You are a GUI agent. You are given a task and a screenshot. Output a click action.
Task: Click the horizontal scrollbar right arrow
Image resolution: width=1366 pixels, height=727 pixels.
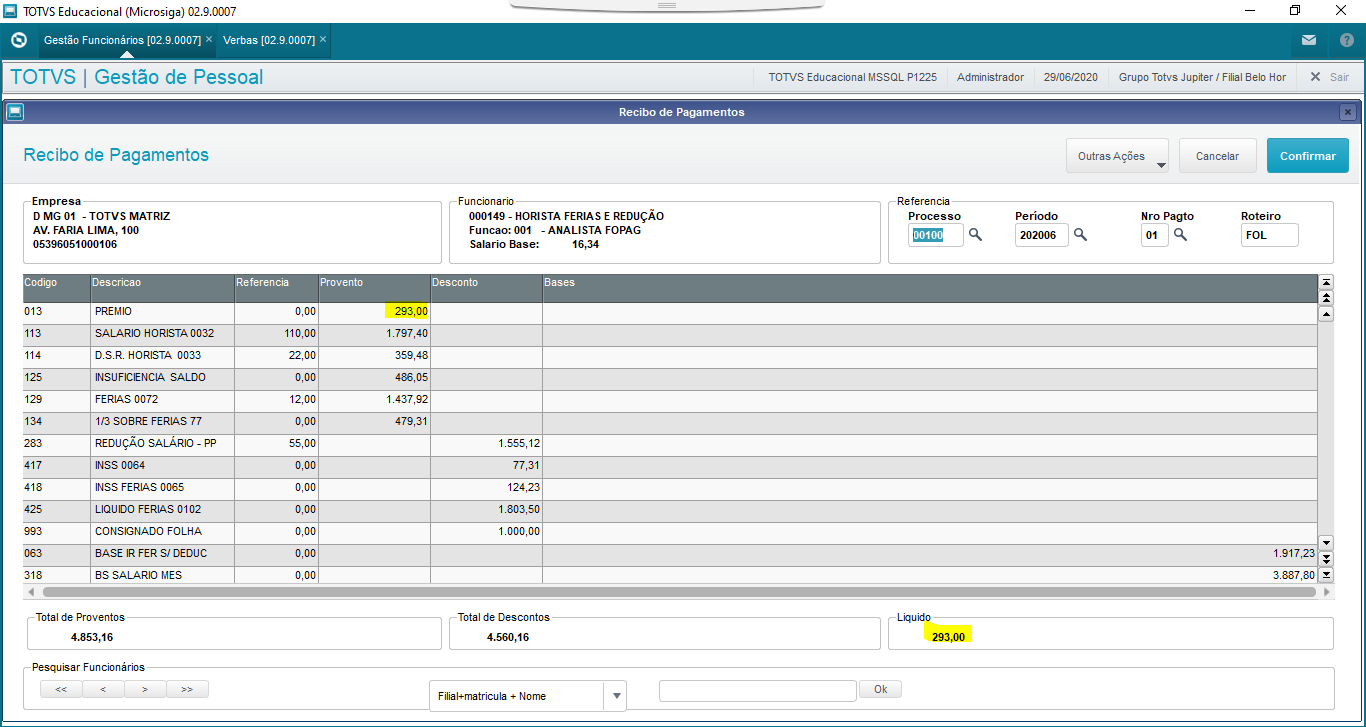1326,592
